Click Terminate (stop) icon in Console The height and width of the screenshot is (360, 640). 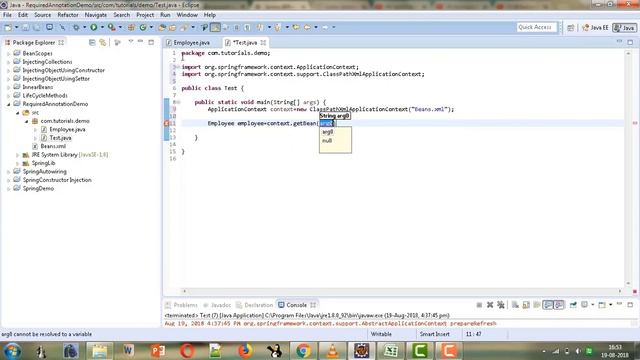pyautogui.click(x=479, y=305)
